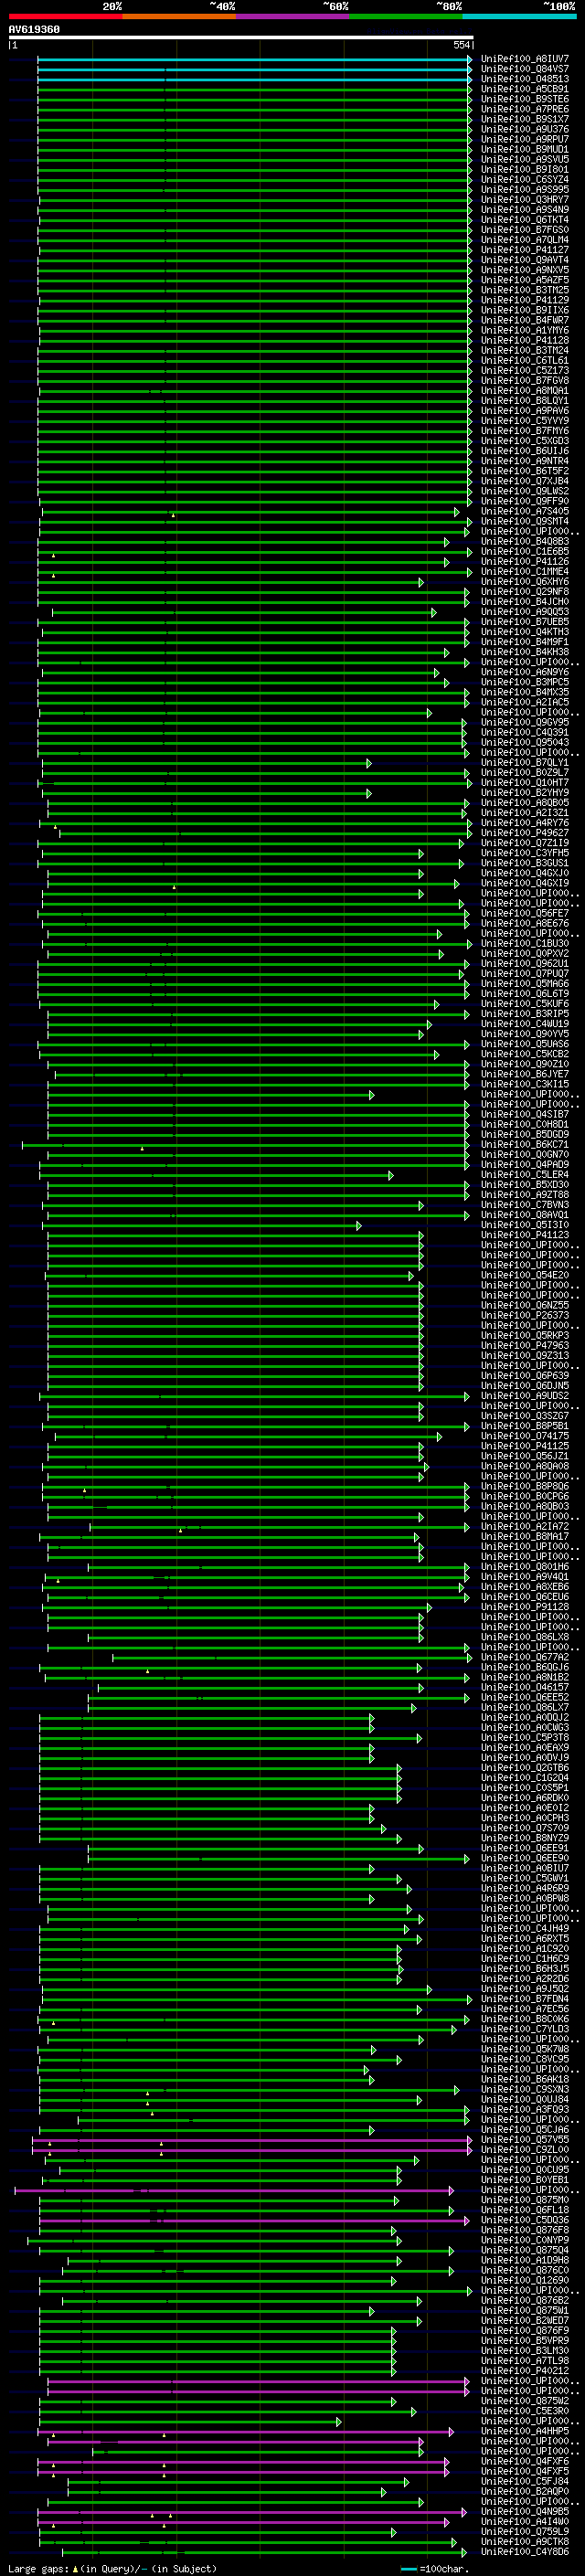Click the cyan ~100% identity legend segment

pos(519,16)
